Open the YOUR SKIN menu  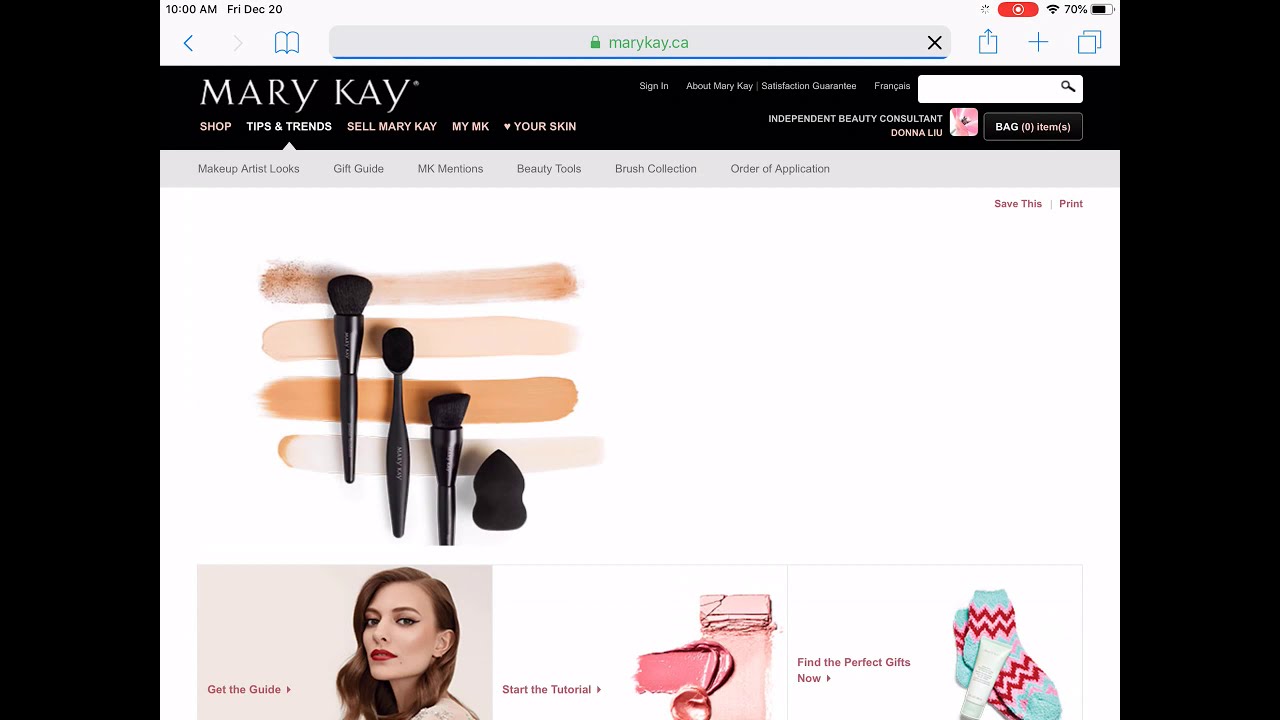tap(540, 126)
